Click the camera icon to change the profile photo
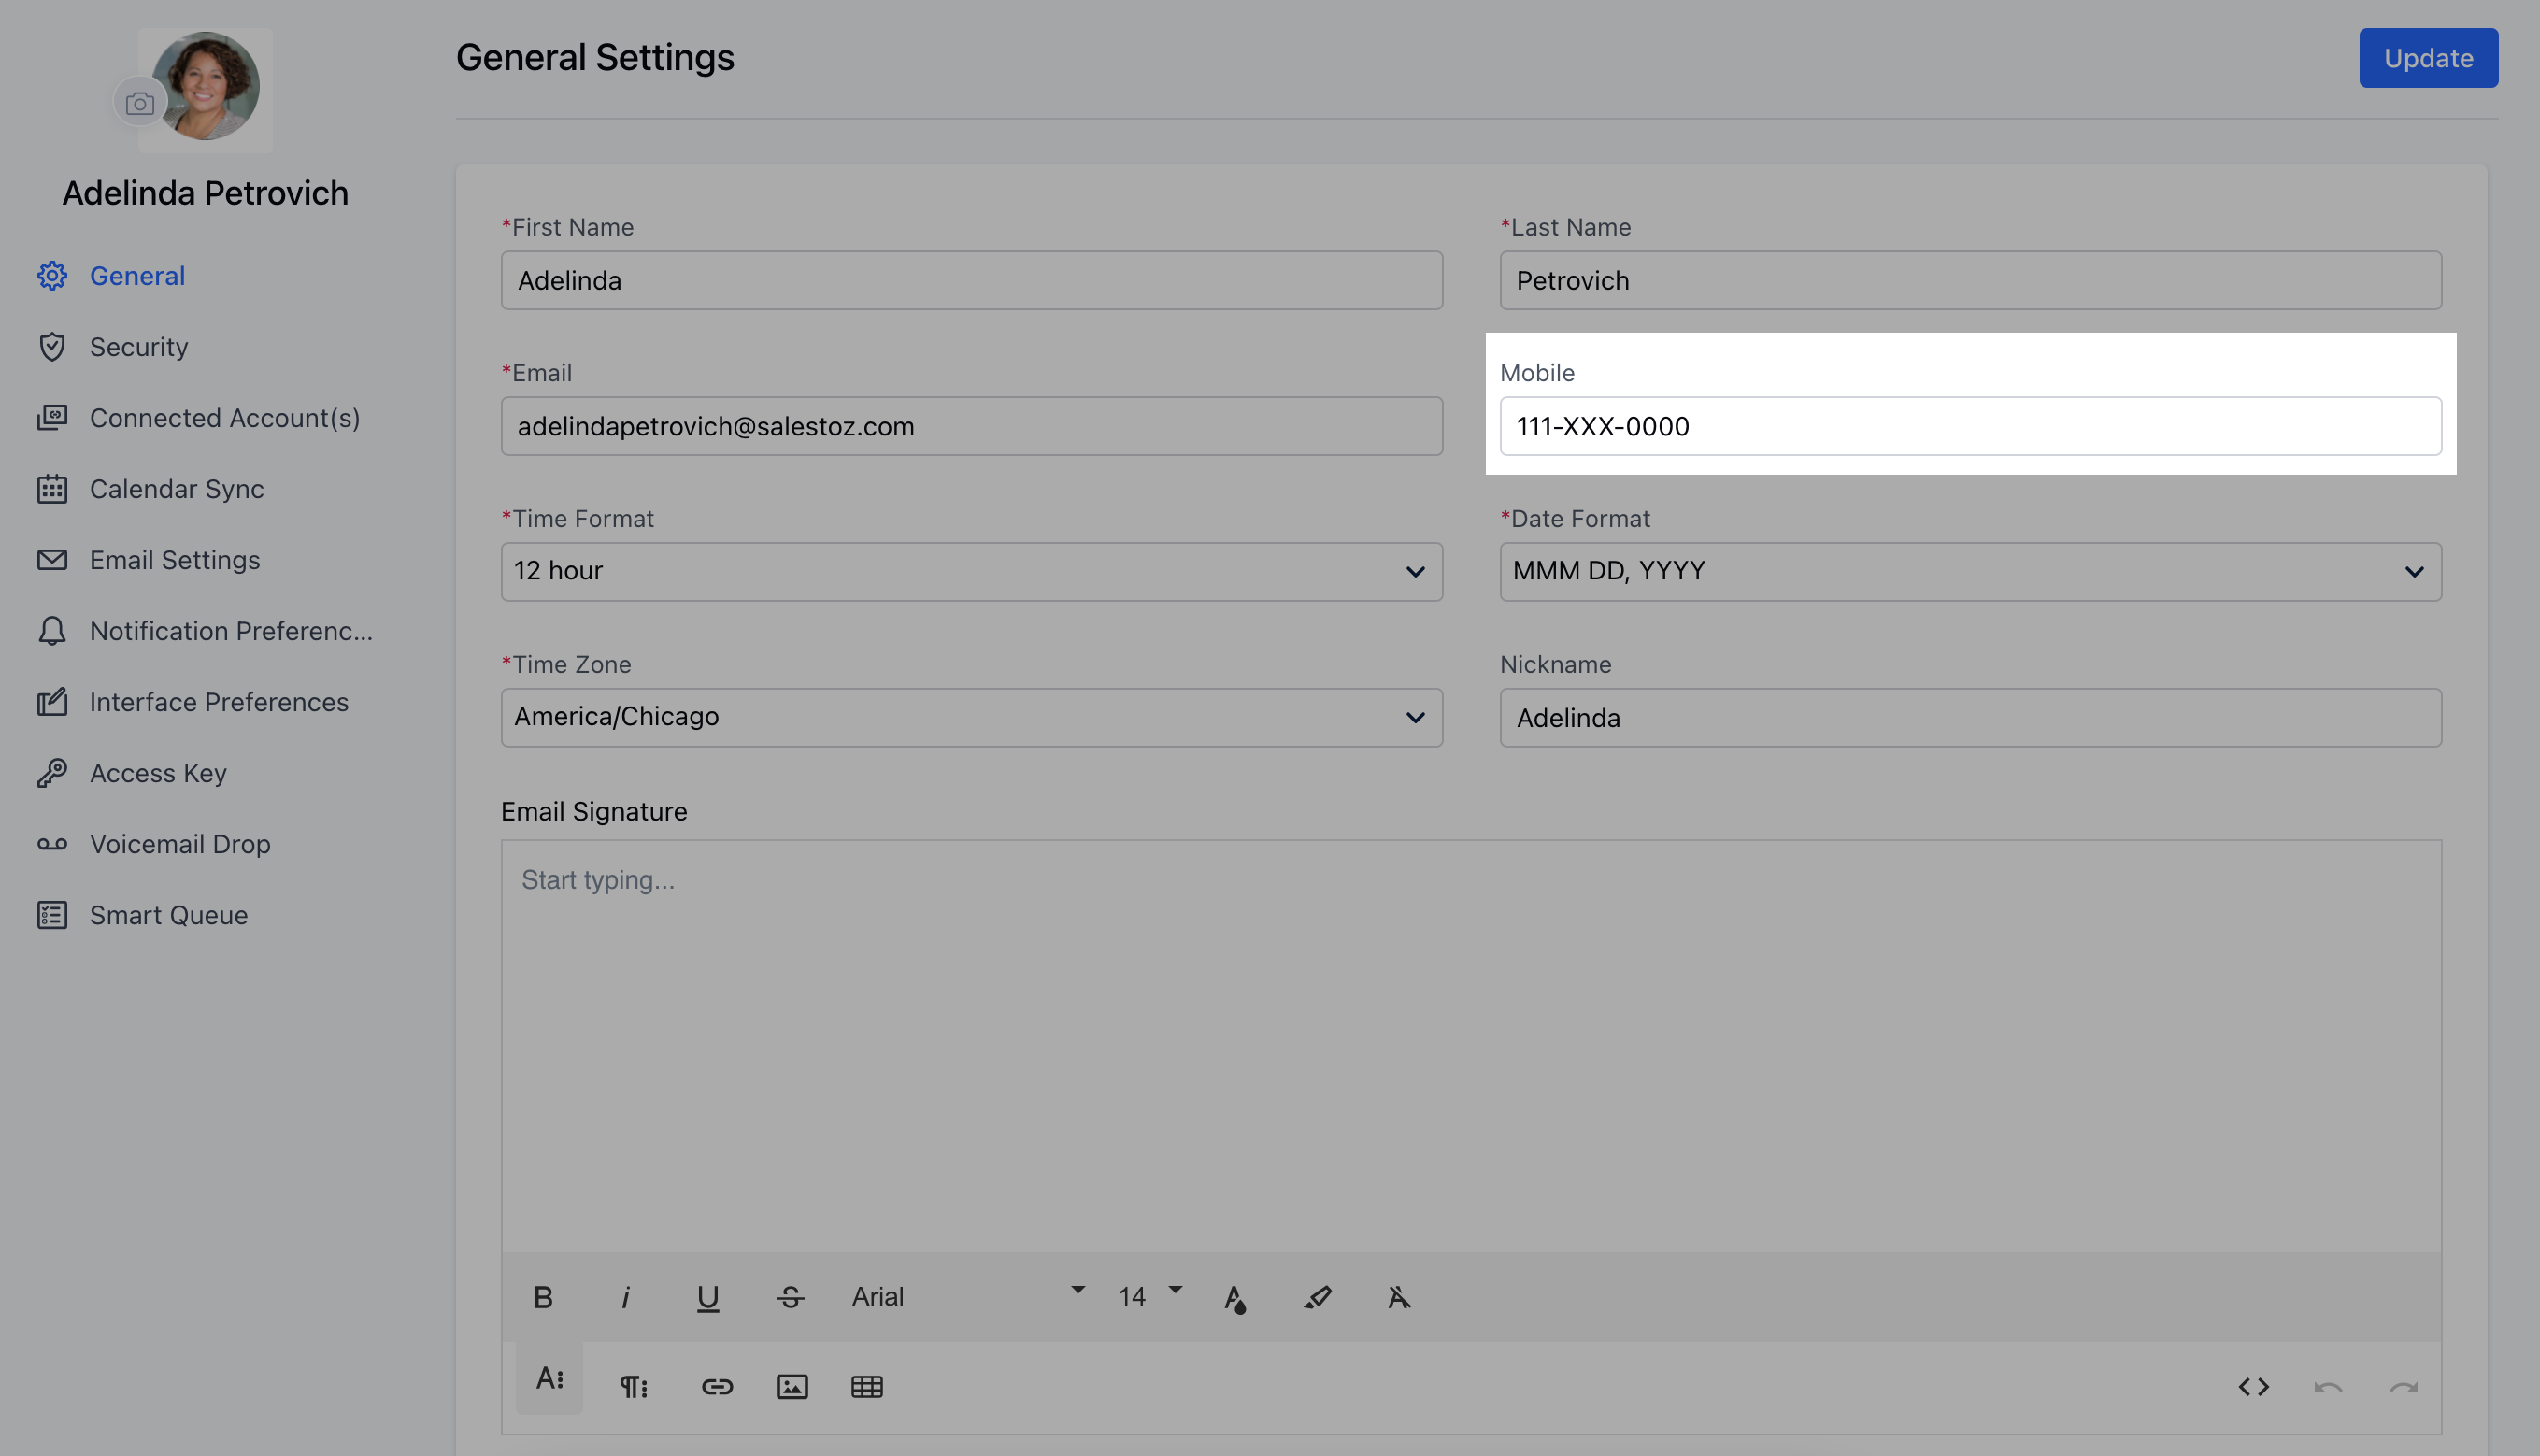 point(140,103)
